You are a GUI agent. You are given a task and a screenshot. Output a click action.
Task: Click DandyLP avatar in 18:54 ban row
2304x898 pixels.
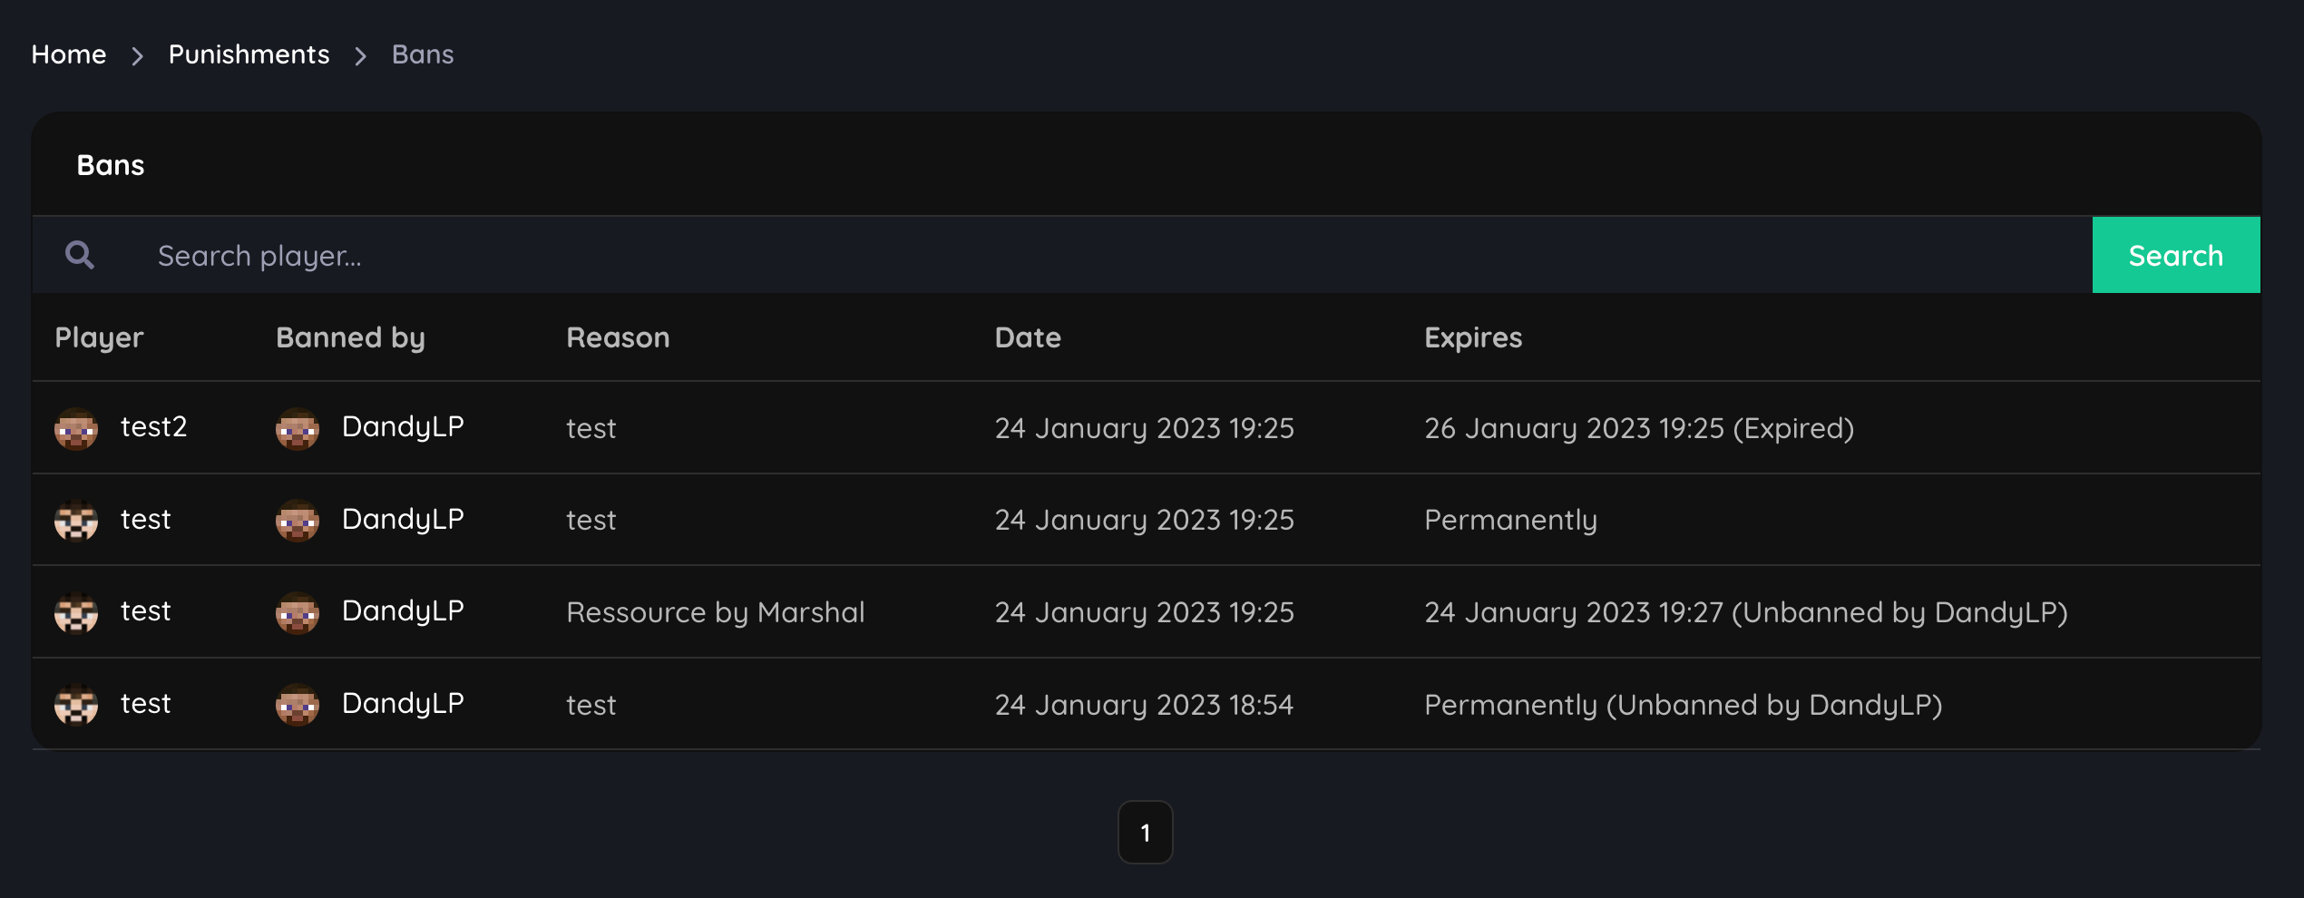click(x=297, y=705)
